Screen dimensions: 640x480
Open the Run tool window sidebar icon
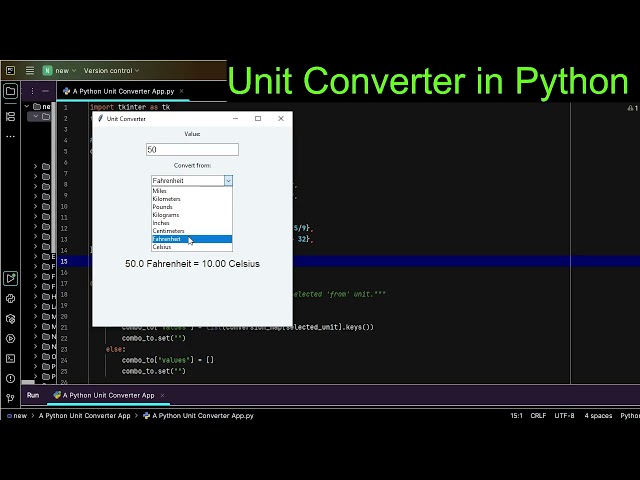tap(11, 278)
